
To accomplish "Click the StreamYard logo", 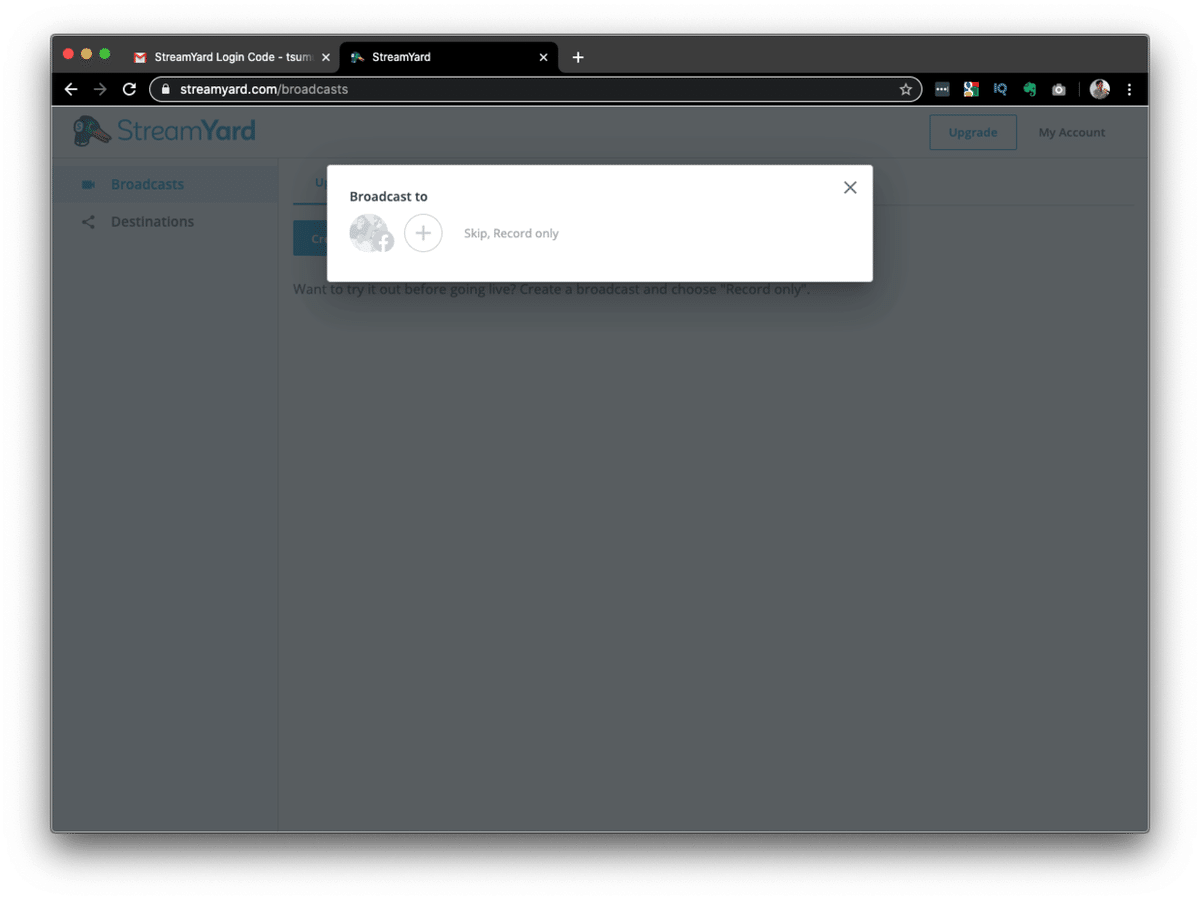I will click(x=165, y=131).
